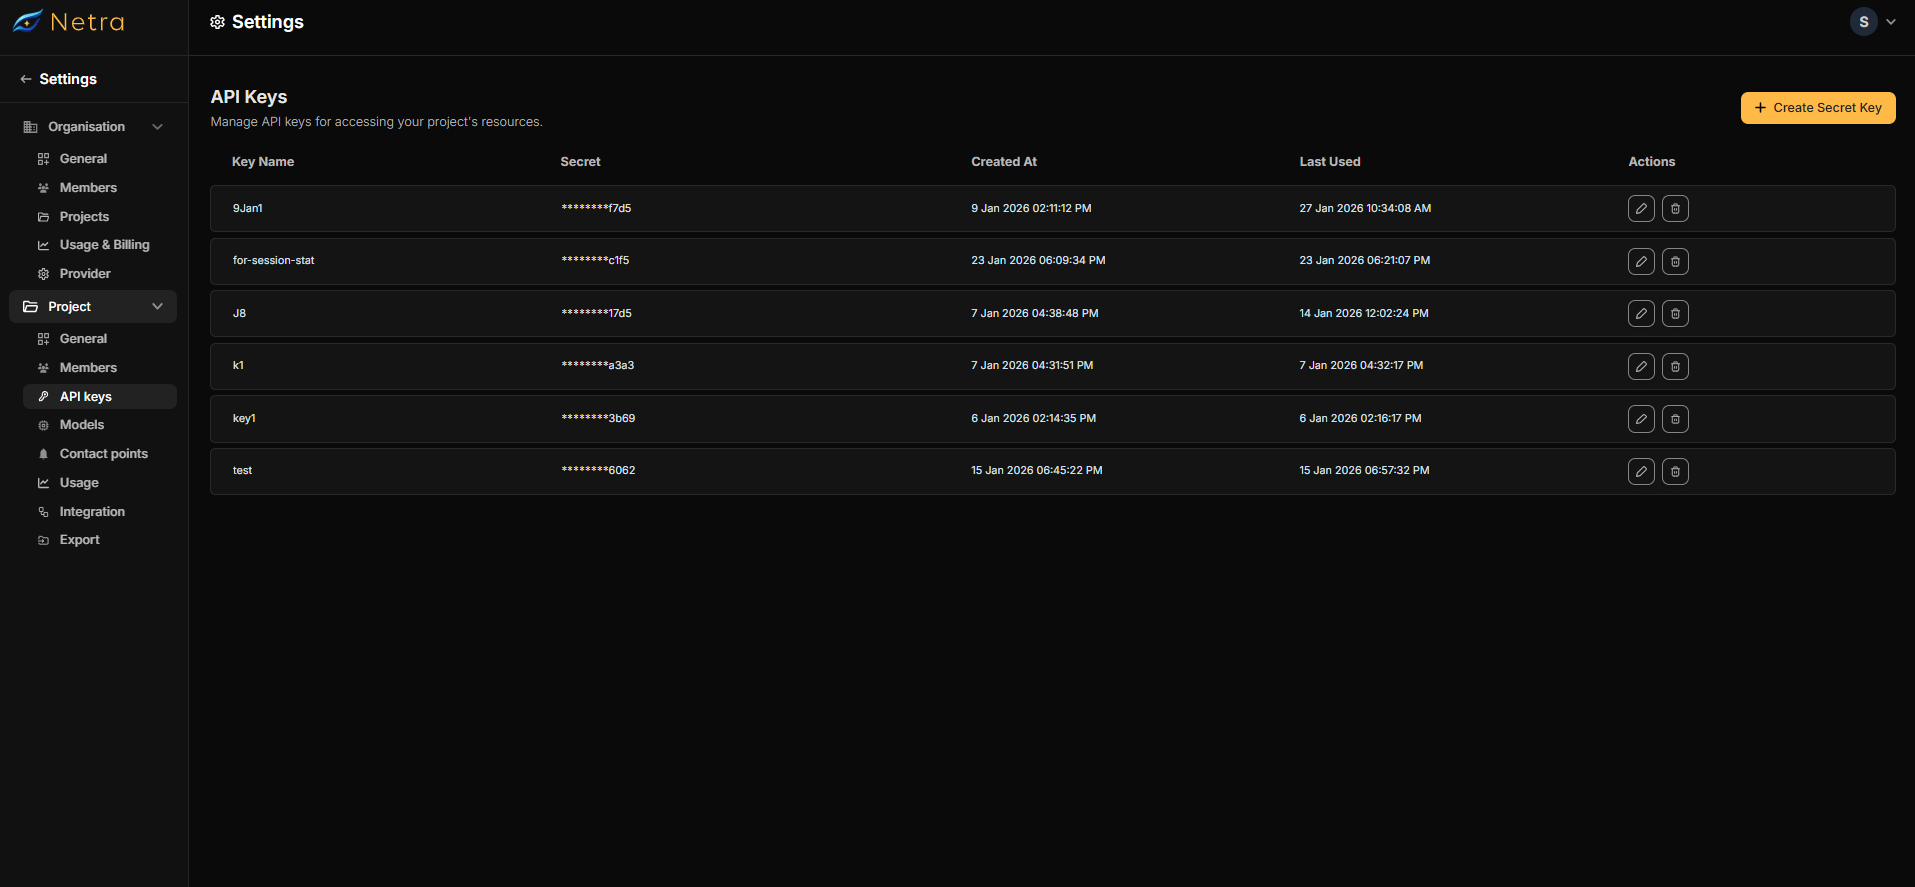The image size is (1915, 887).
Task: Open the S user avatar
Action: [x=1863, y=22]
